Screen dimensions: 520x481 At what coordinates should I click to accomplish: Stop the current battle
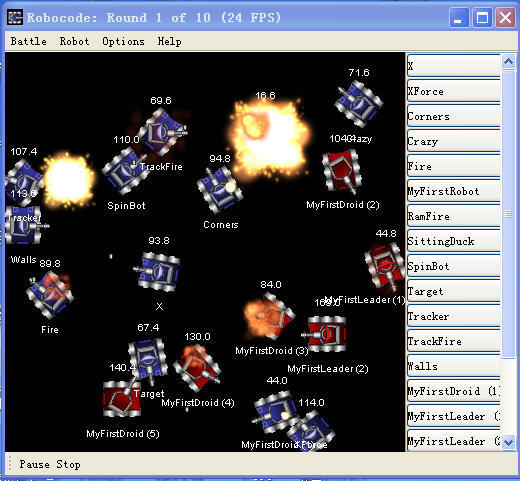coord(68,464)
